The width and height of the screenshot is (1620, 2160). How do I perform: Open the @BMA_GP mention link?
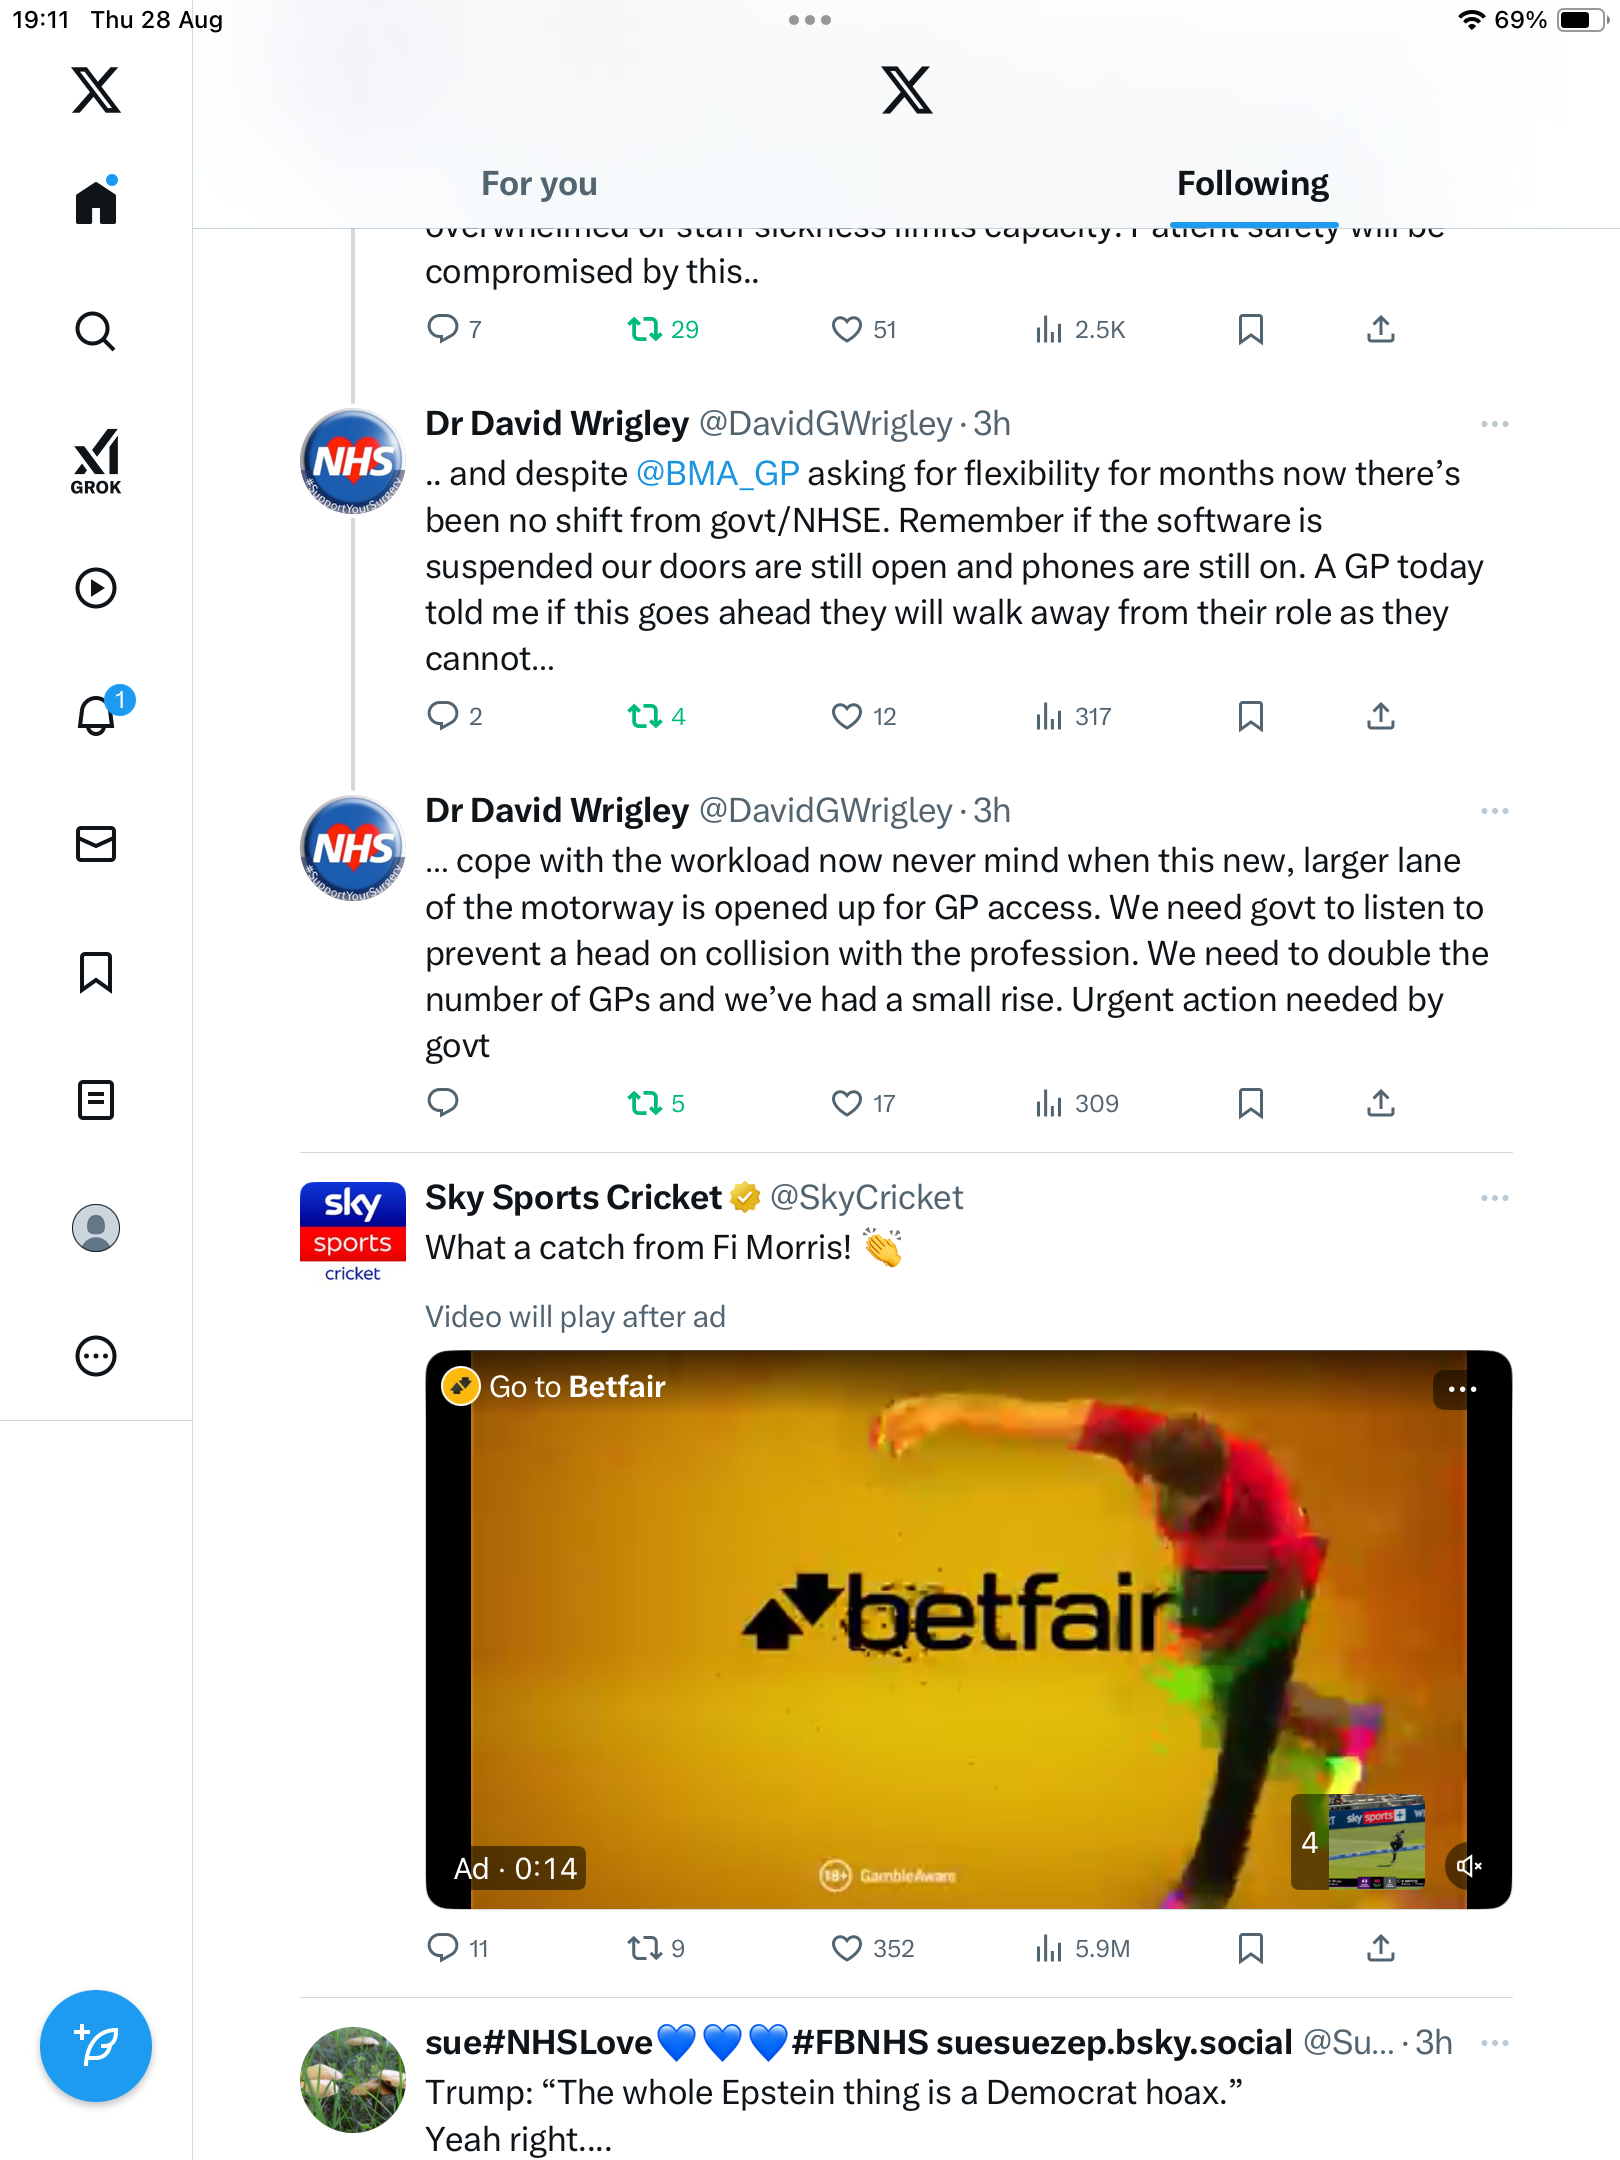point(717,474)
